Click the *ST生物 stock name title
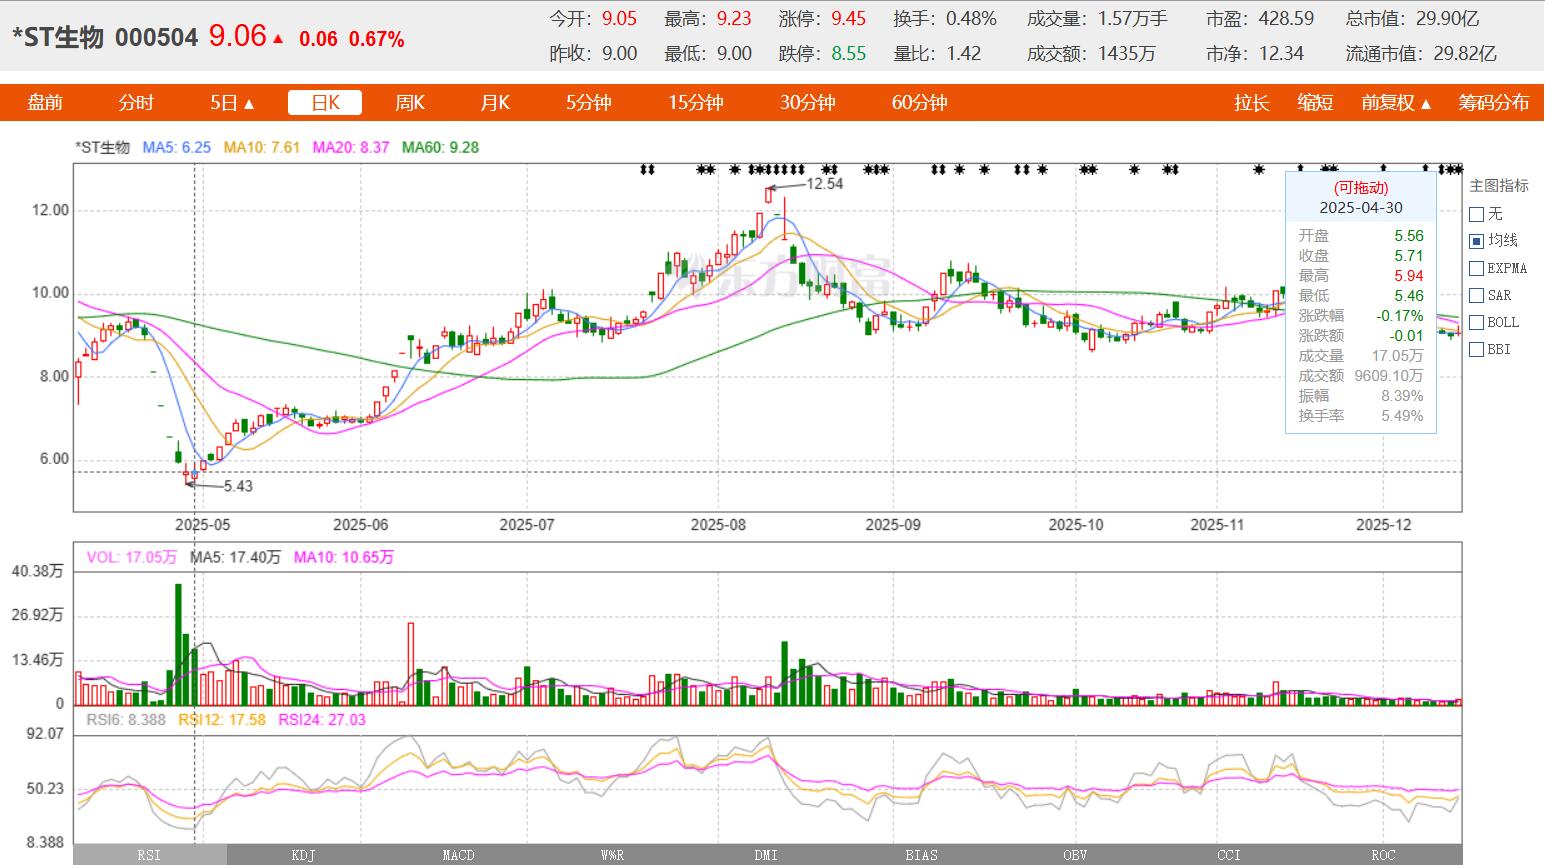 [x=58, y=38]
